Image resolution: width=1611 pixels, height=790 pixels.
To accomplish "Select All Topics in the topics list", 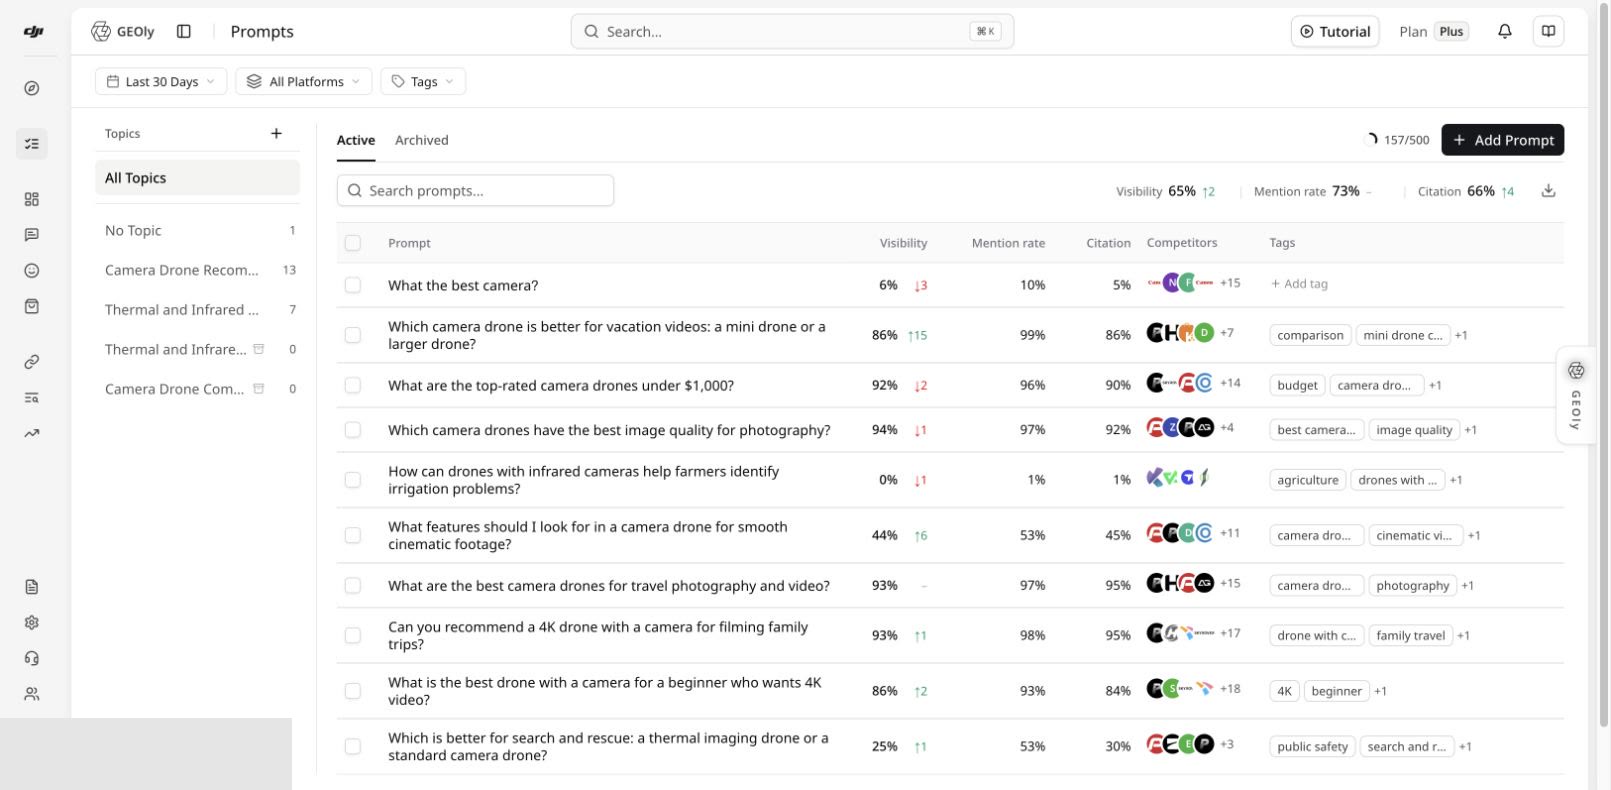I will pyautogui.click(x=197, y=178).
